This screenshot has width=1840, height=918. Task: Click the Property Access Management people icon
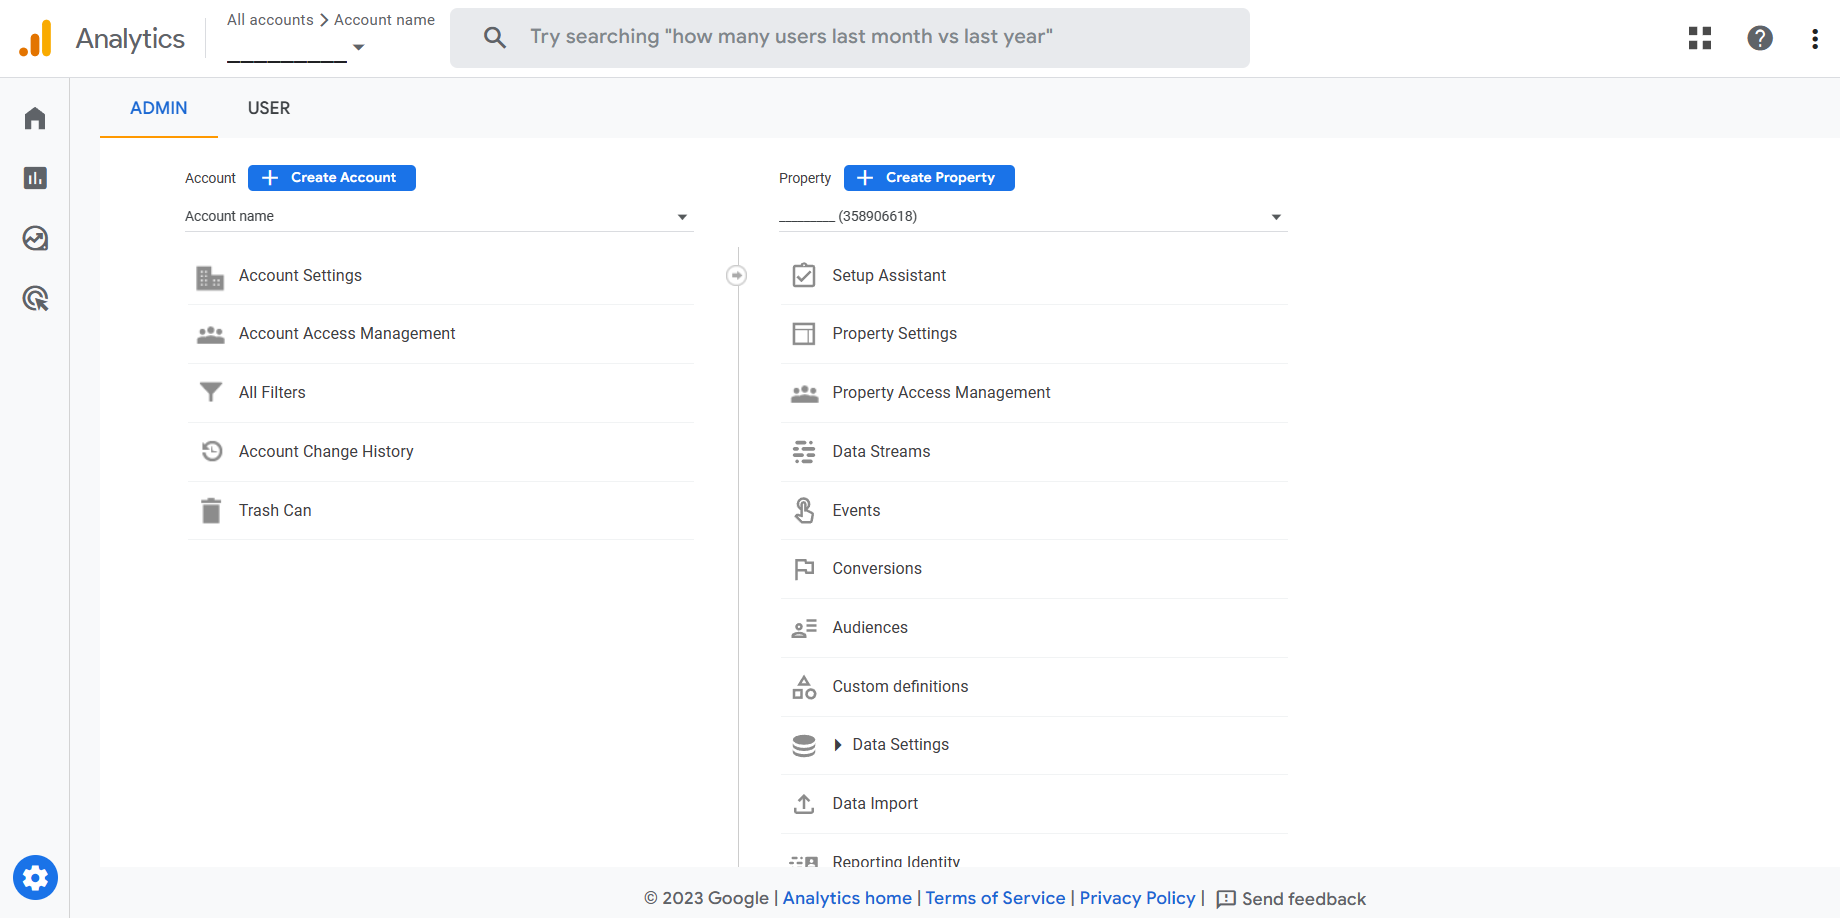point(804,394)
